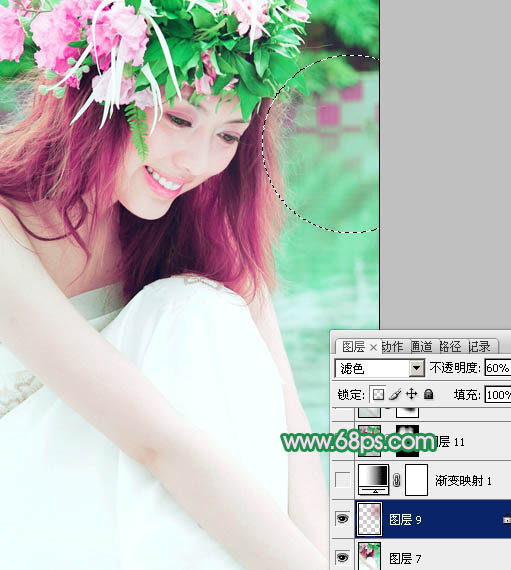Close the 图层 tab with its X
This screenshot has width=511, height=570.
[x=373, y=348]
